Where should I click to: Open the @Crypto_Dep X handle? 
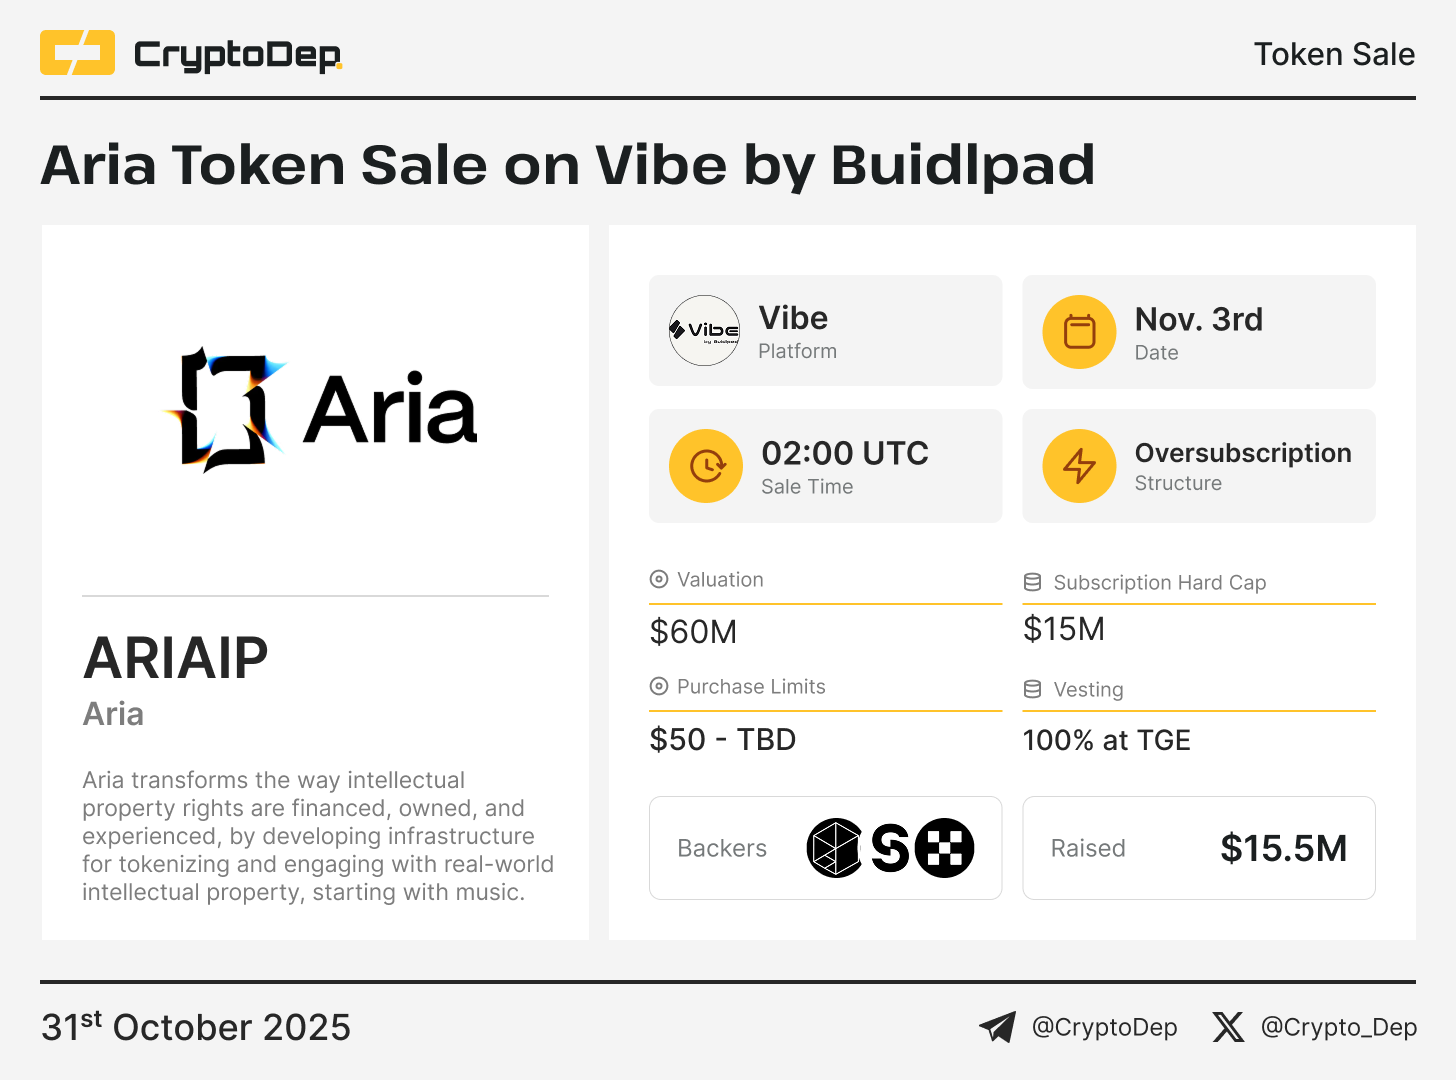1338,1027
